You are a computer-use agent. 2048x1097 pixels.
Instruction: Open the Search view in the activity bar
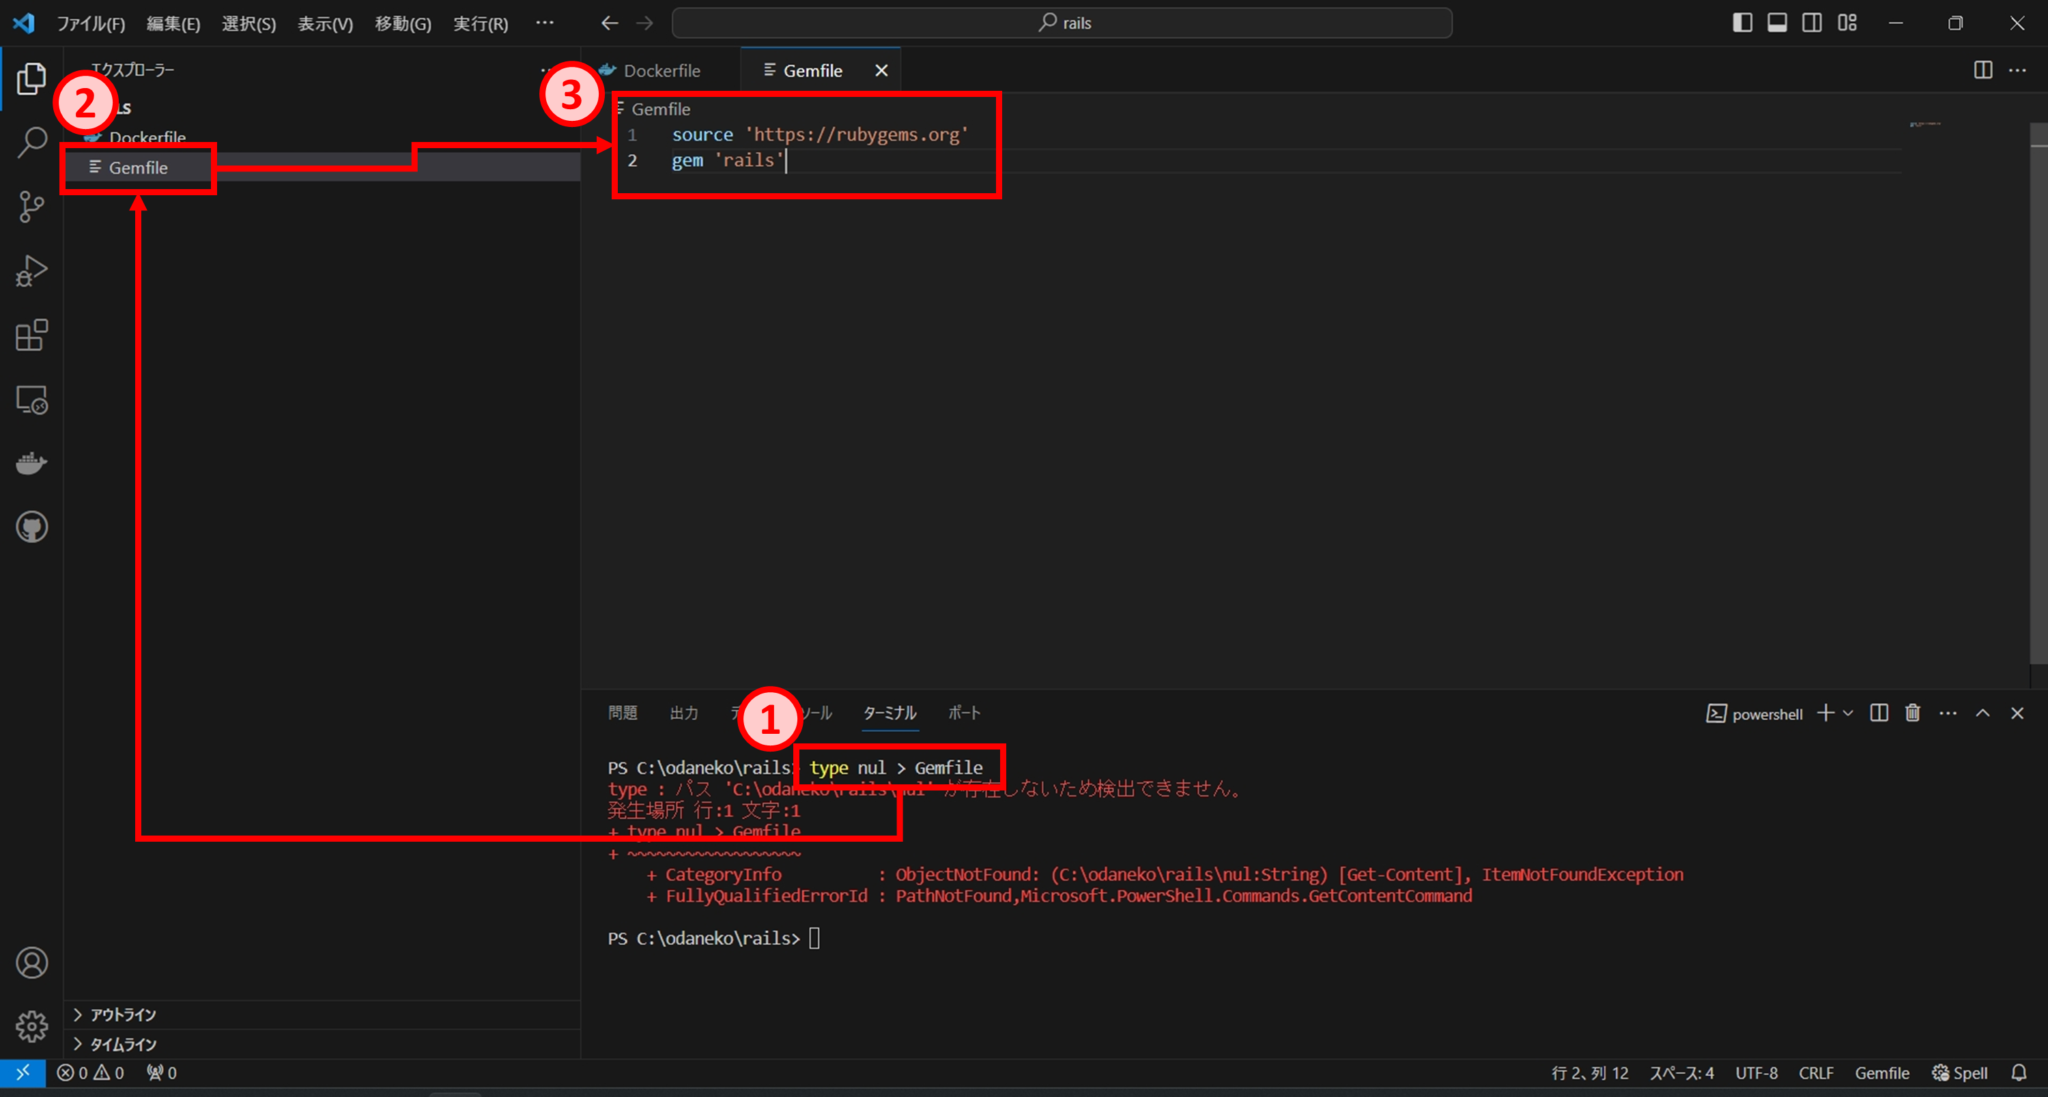click(x=31, y=142)
